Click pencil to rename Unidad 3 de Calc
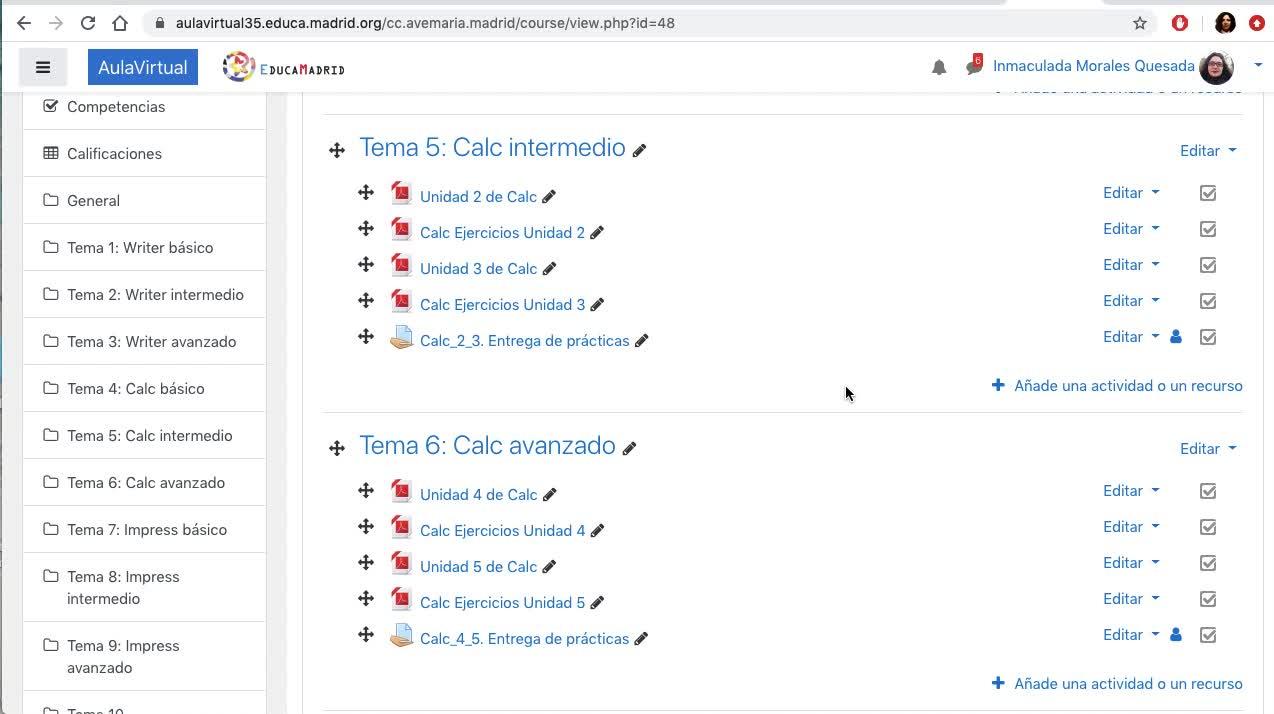 tap(549, 269)
